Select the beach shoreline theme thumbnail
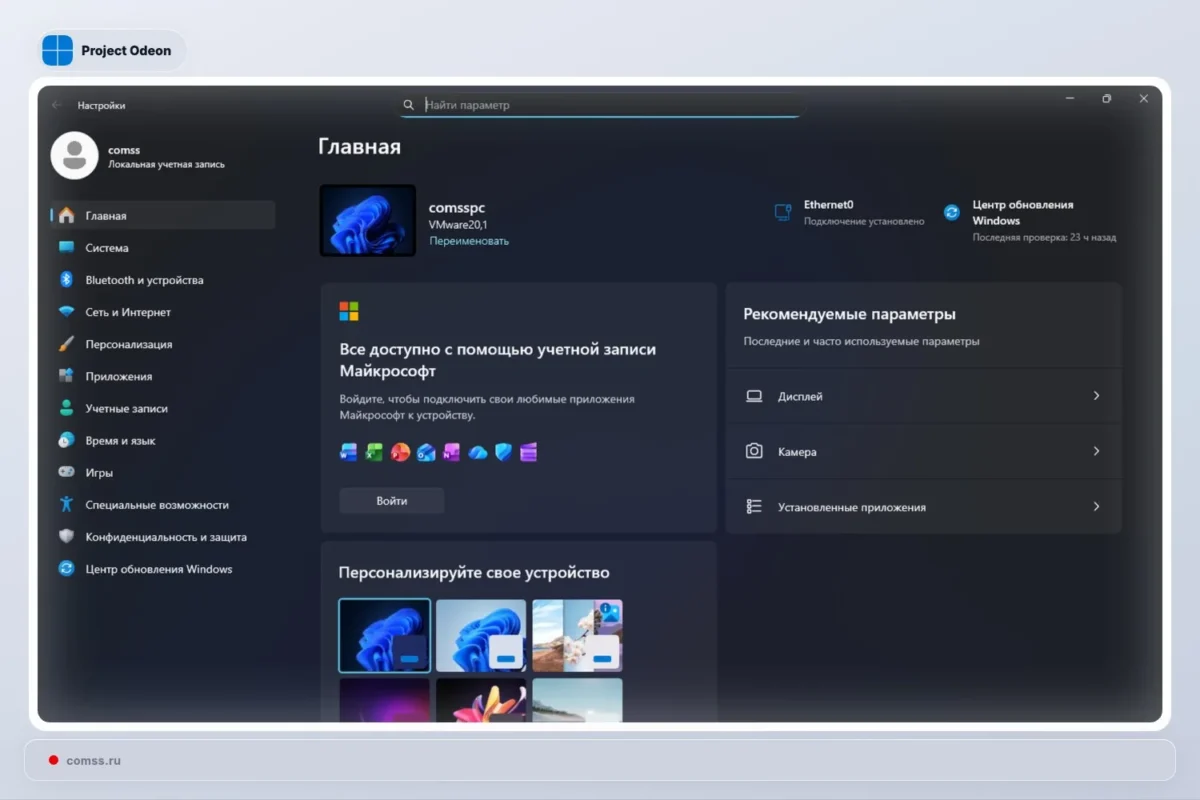The image size is (1200, 800). (x=577, y=699)
